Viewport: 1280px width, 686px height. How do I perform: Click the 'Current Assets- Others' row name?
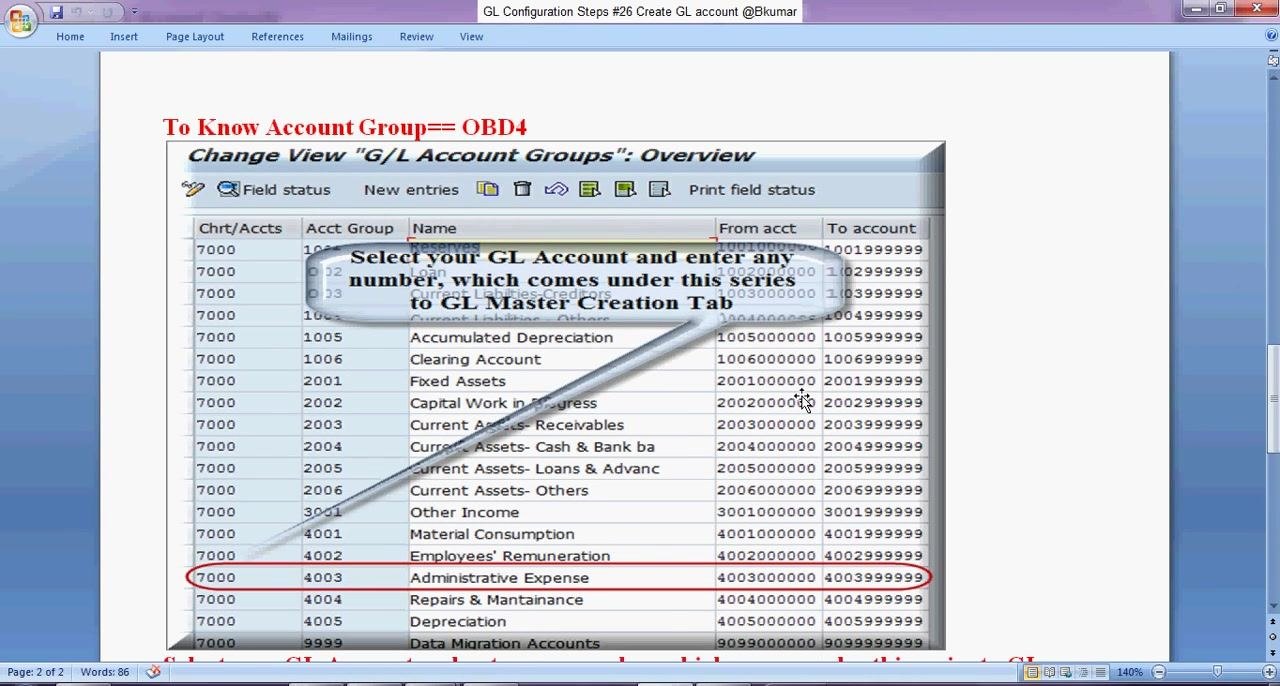(499, 490)
